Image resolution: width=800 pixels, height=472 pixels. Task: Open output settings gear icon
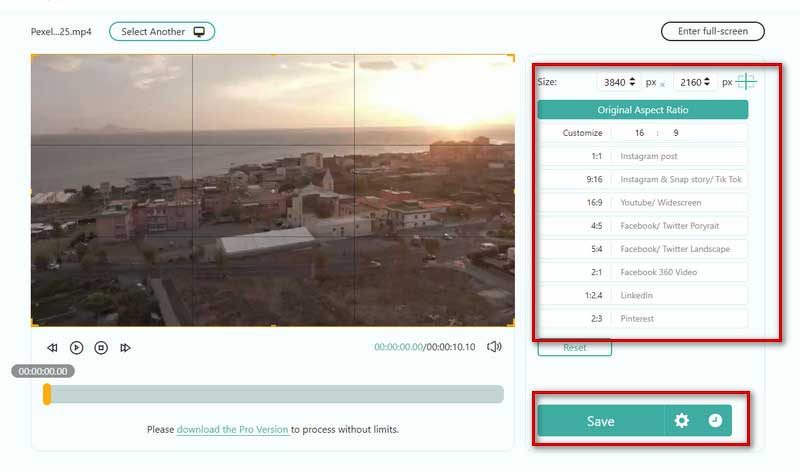point(682,421)
